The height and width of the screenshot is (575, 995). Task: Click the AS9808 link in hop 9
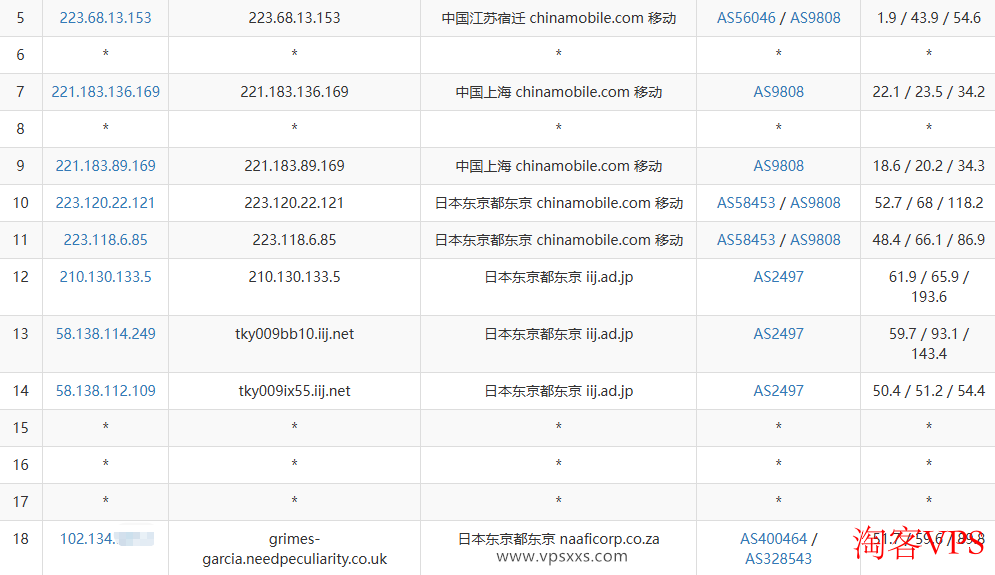tap(778, 166)
